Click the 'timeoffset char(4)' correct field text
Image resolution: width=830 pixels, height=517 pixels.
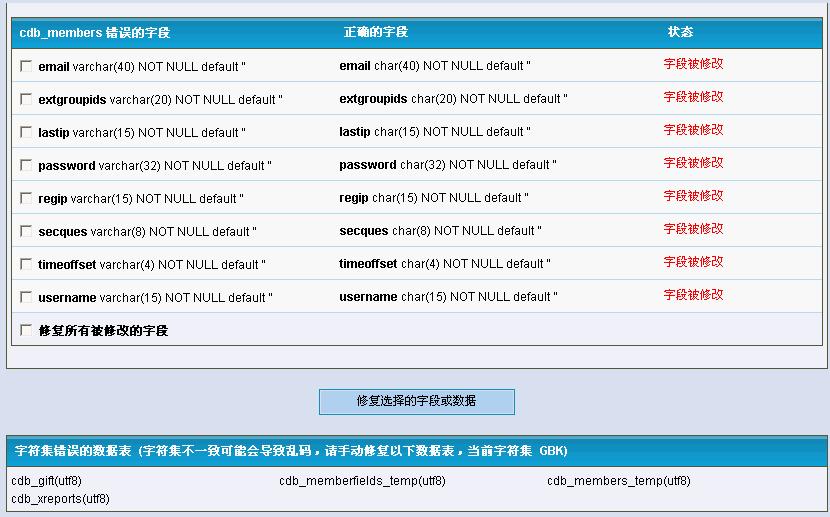tap(445, 264)
